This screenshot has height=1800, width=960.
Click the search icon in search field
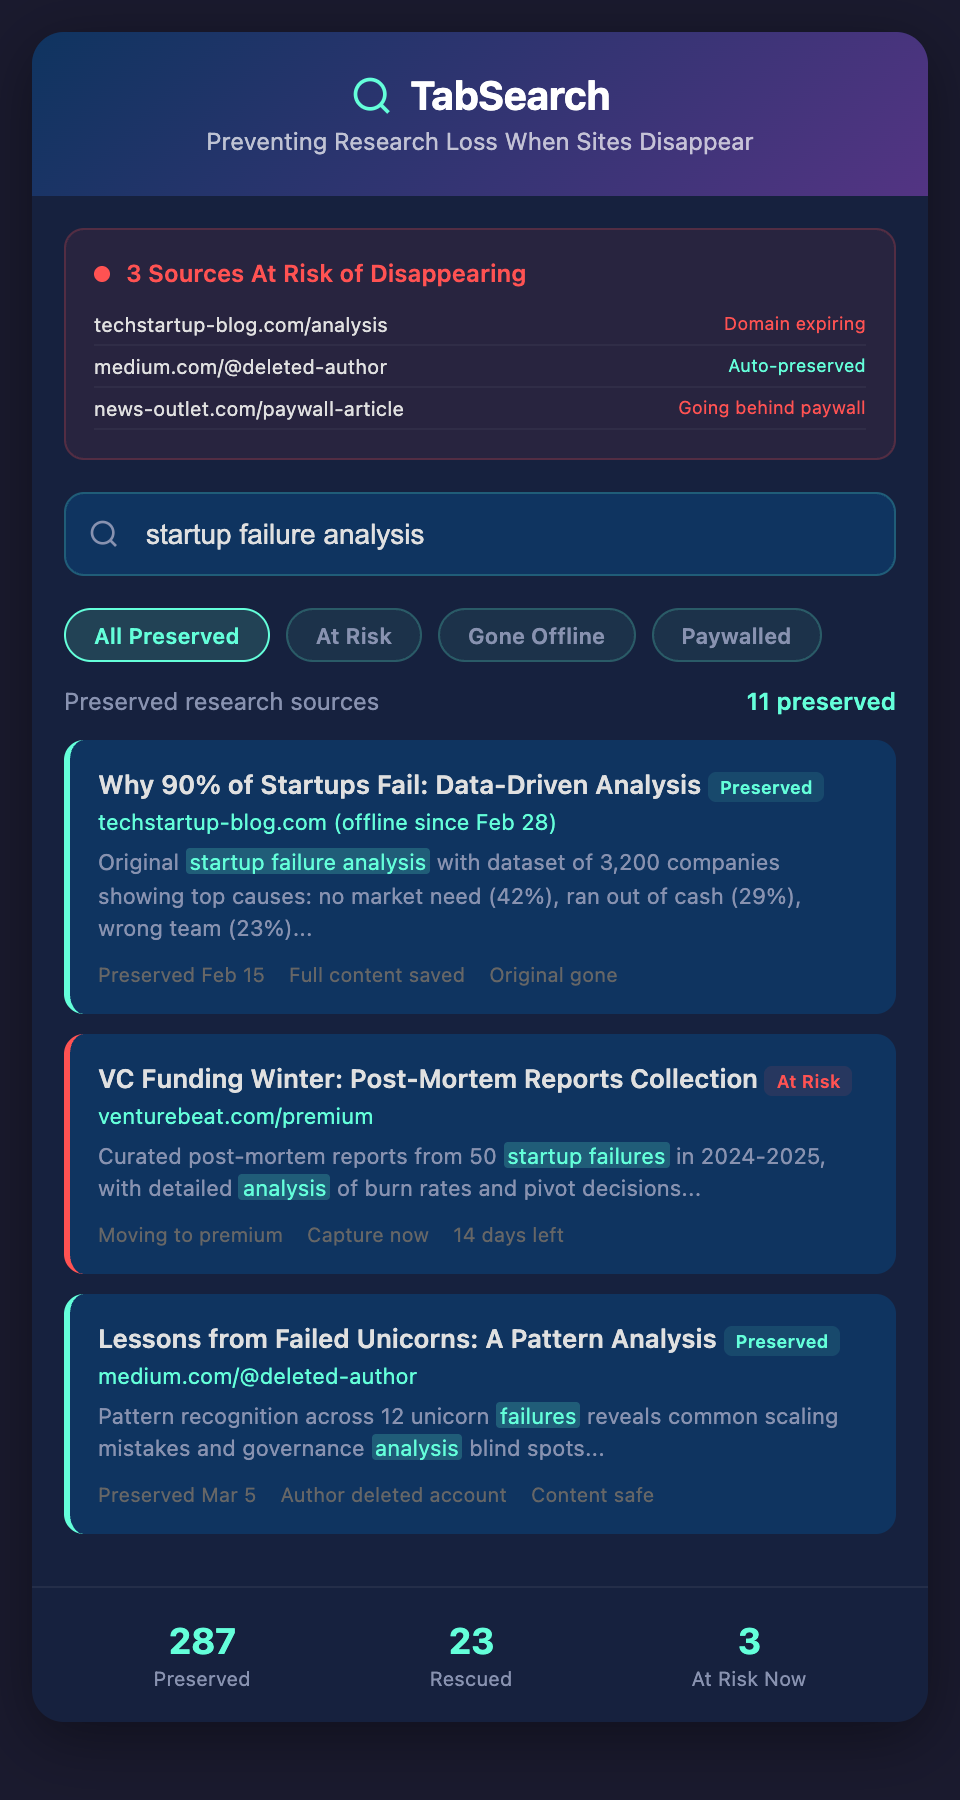click(104, 534)
